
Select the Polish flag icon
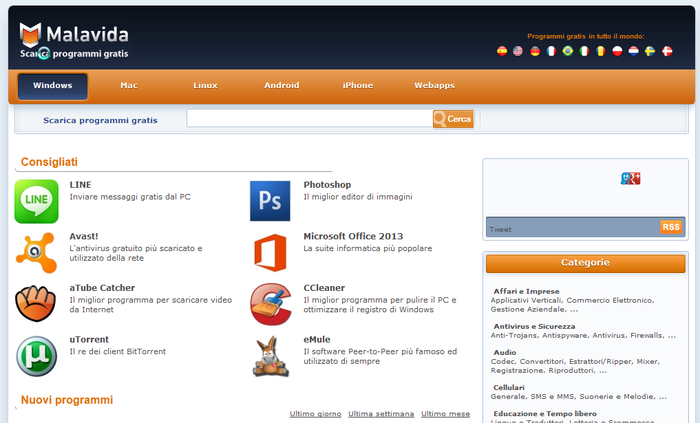(617, 51)
